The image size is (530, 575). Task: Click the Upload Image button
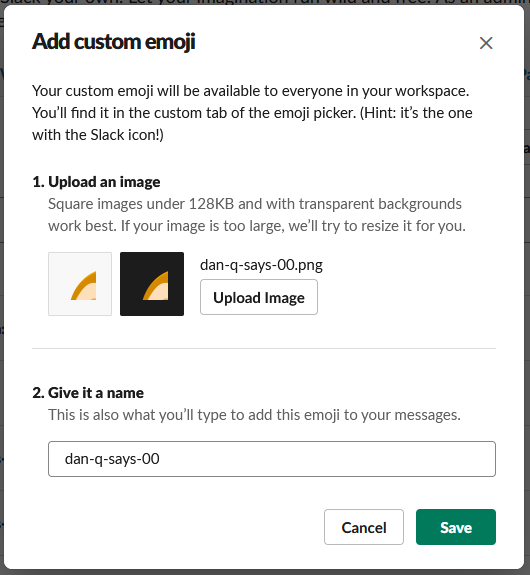[259, 297]
